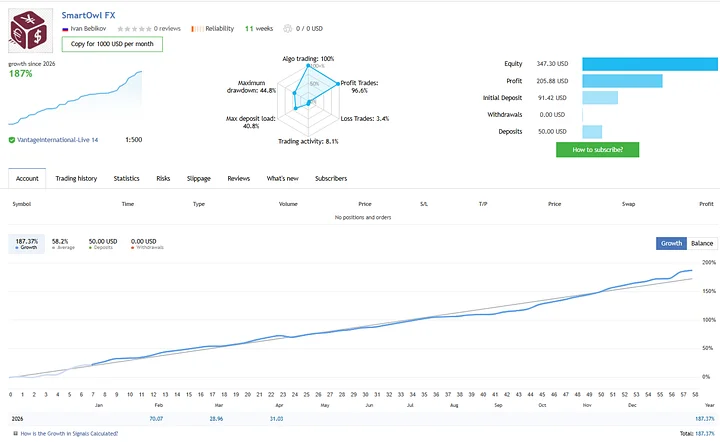Toggle the 50.00 USD Deposits series
Viewport: 720px width, 442px height.
[103, 244]
